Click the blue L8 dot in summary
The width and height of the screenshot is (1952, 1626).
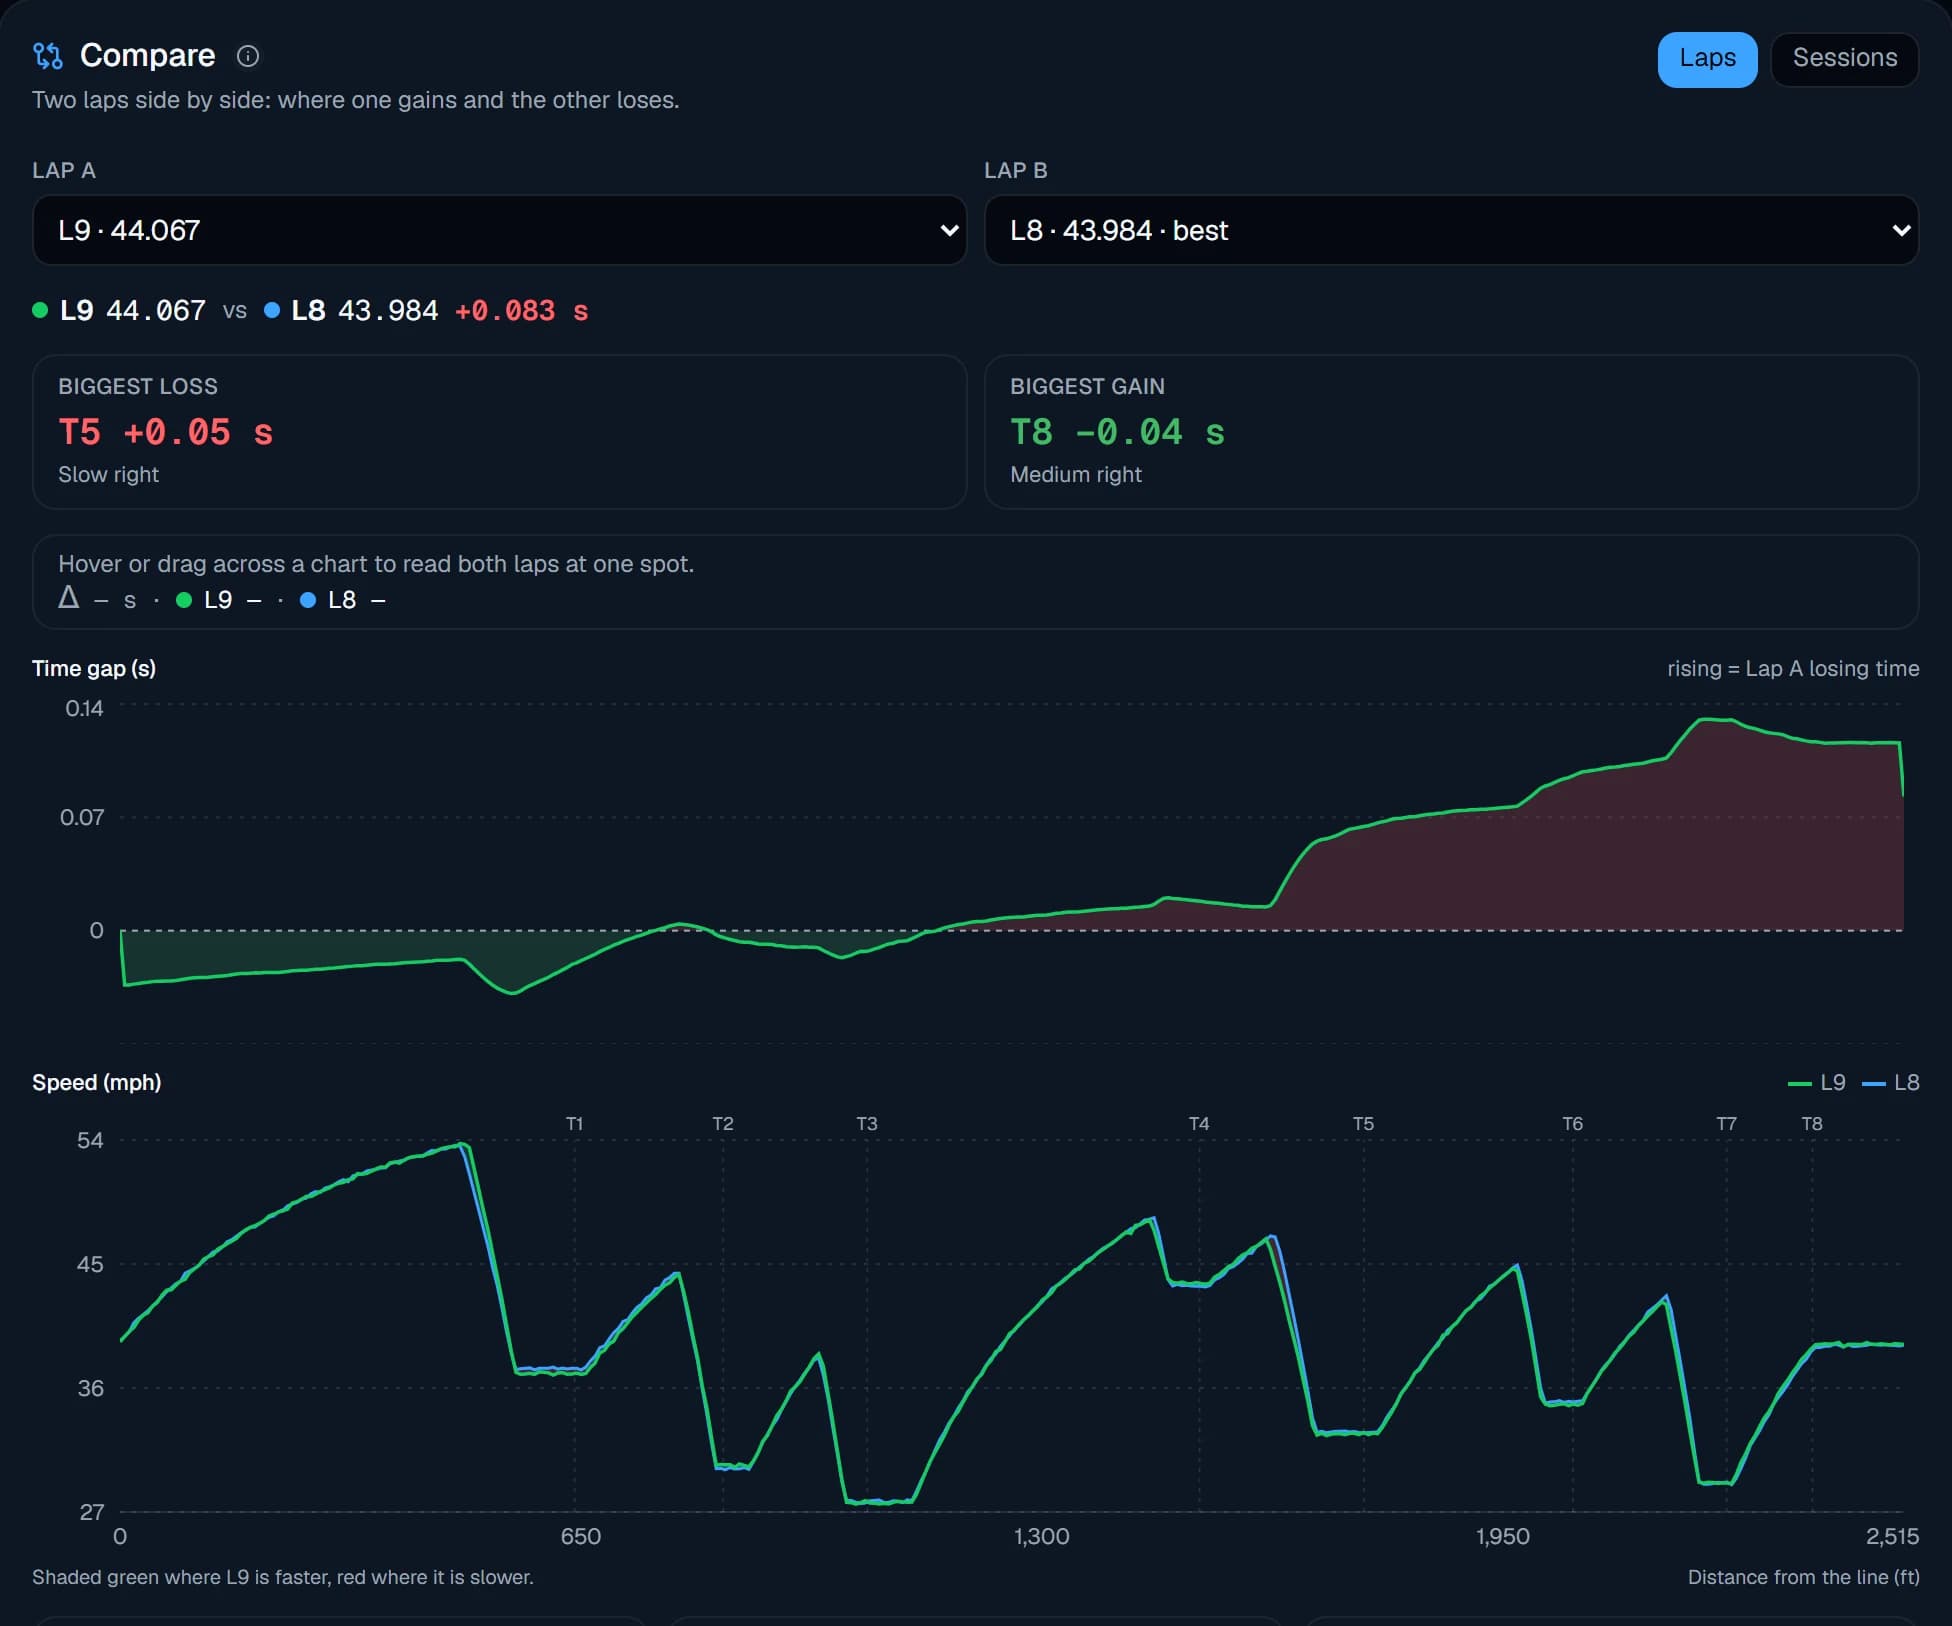[x=271, y=310]
